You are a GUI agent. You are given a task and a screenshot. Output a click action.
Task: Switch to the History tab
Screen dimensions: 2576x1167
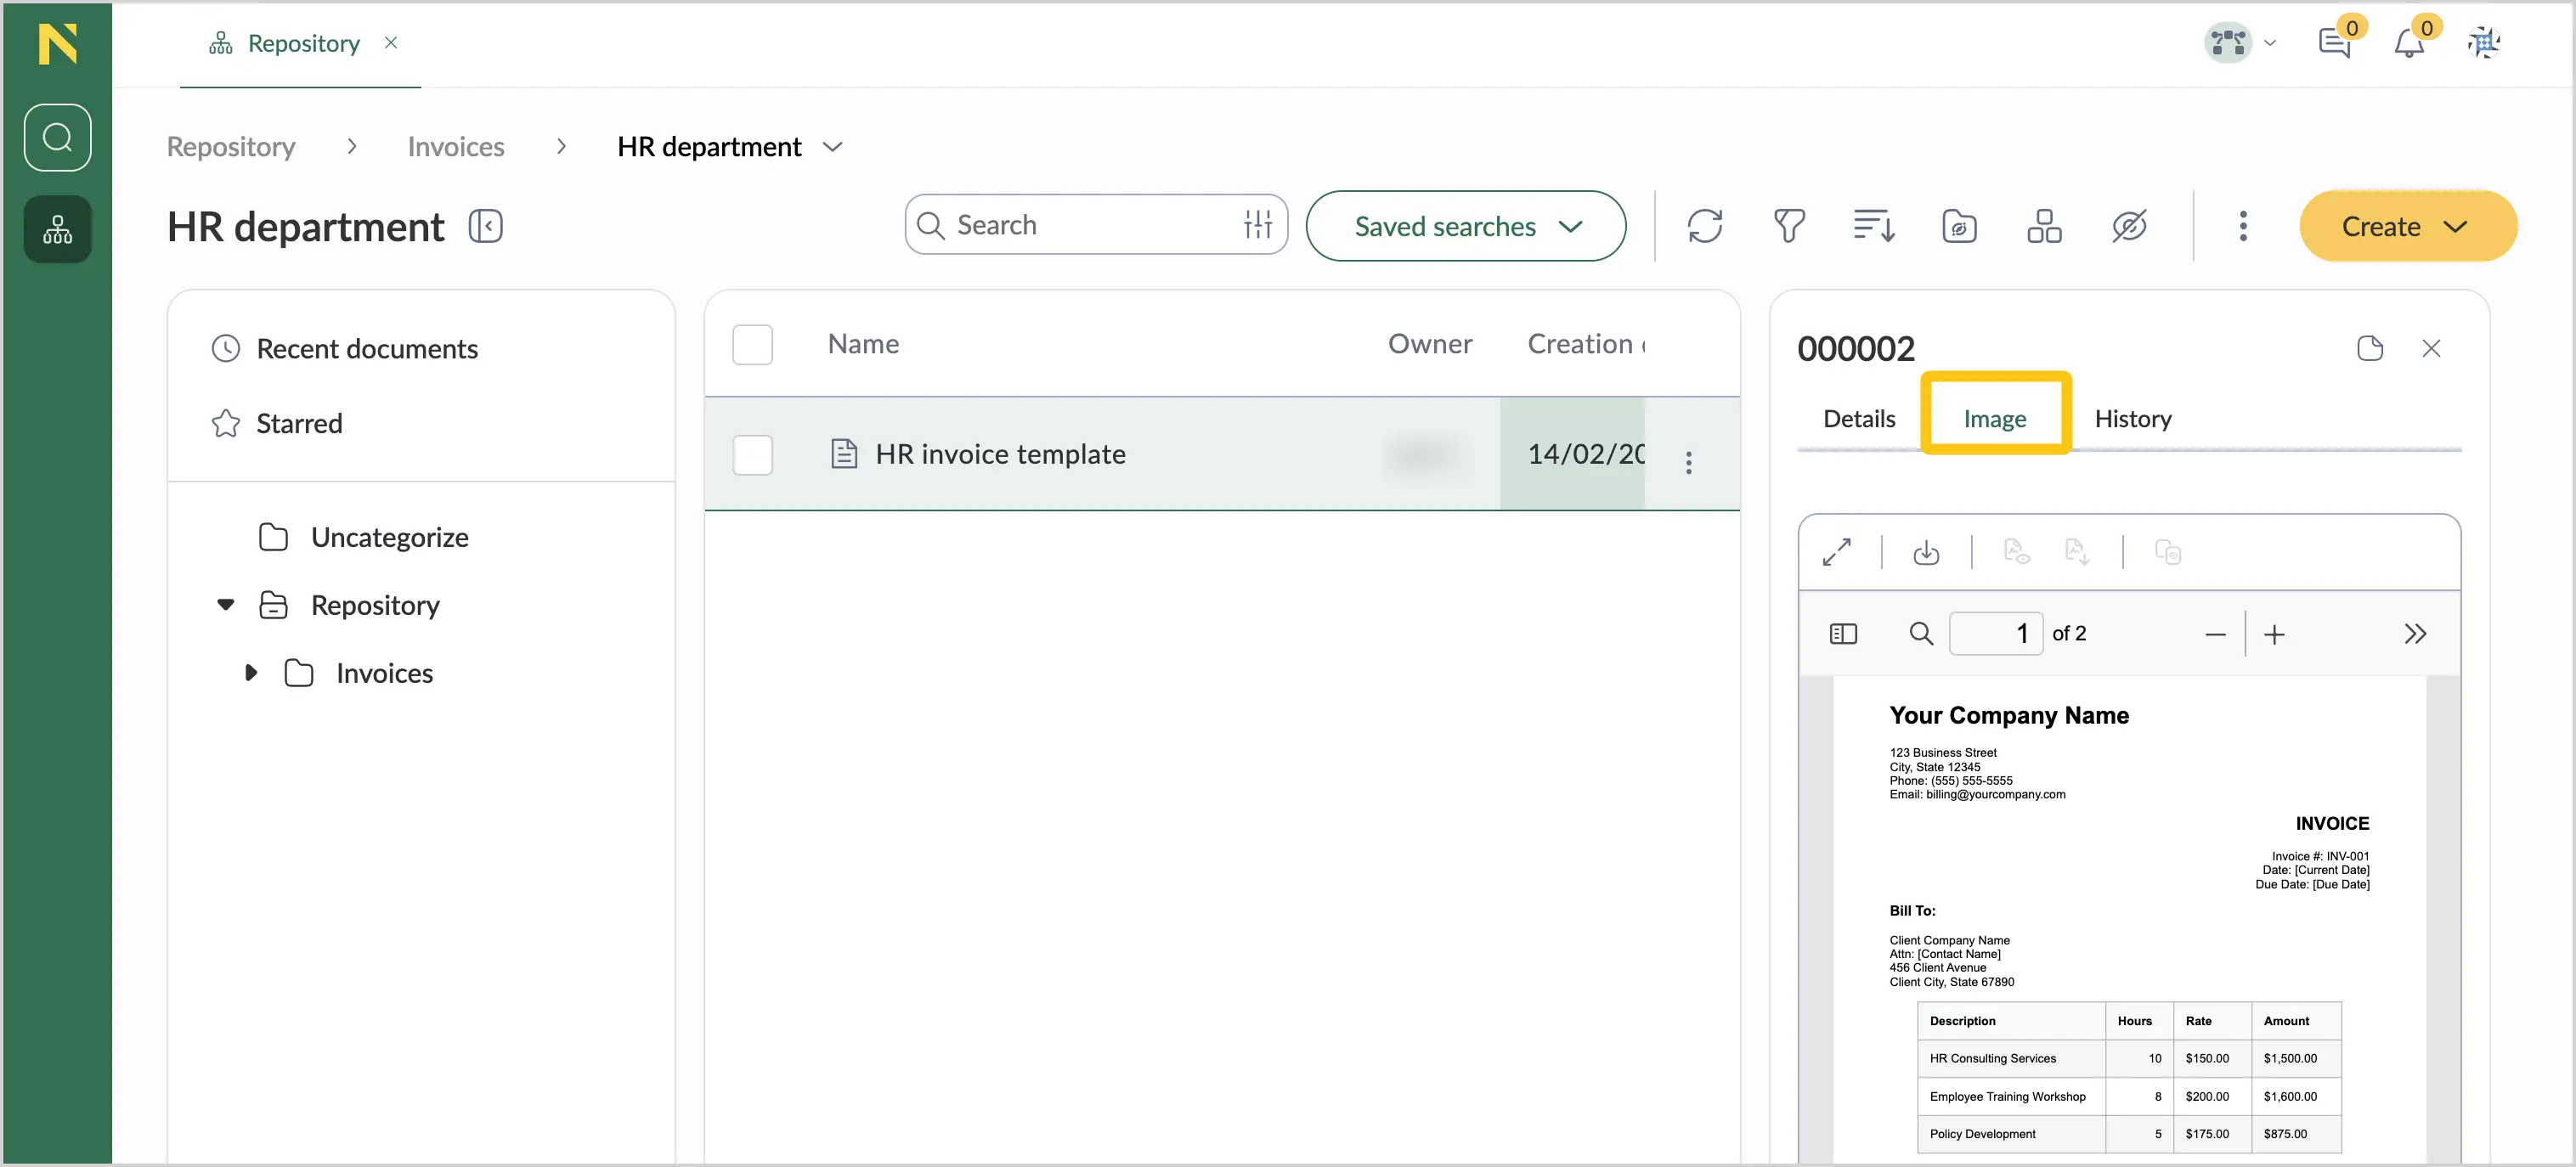point(2133,418)
